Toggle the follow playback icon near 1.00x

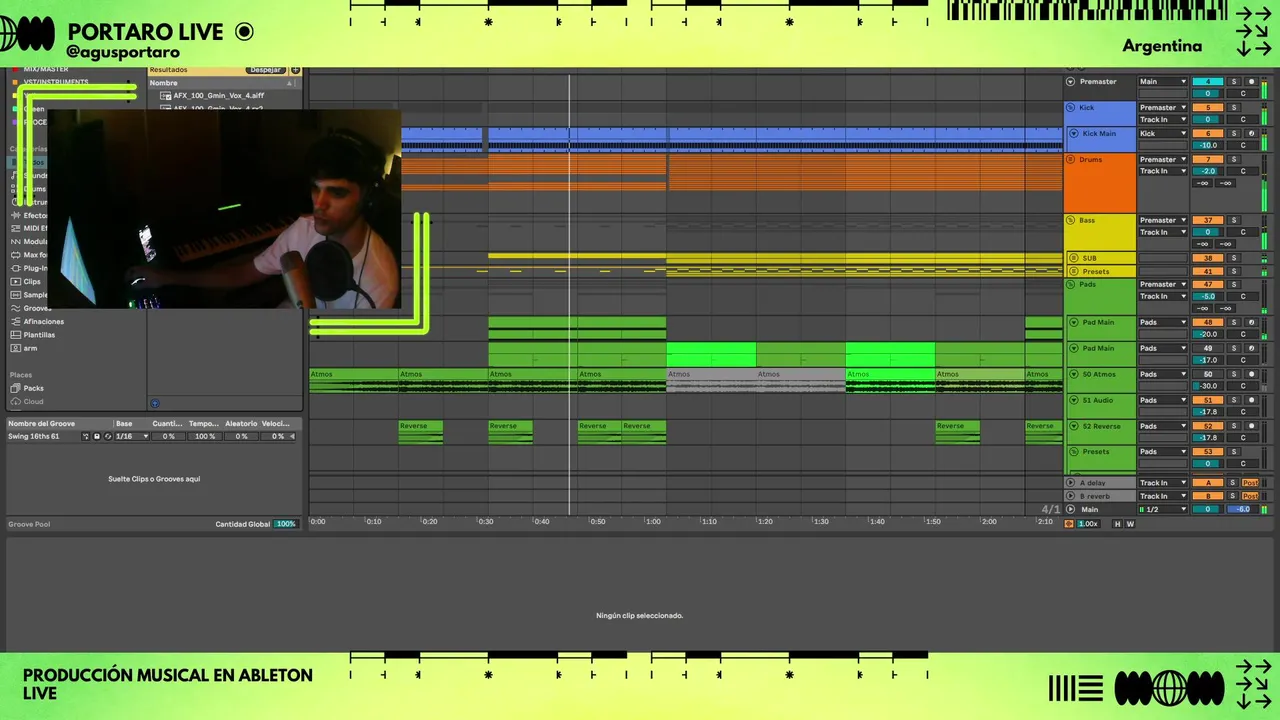tap(1069, 524)
